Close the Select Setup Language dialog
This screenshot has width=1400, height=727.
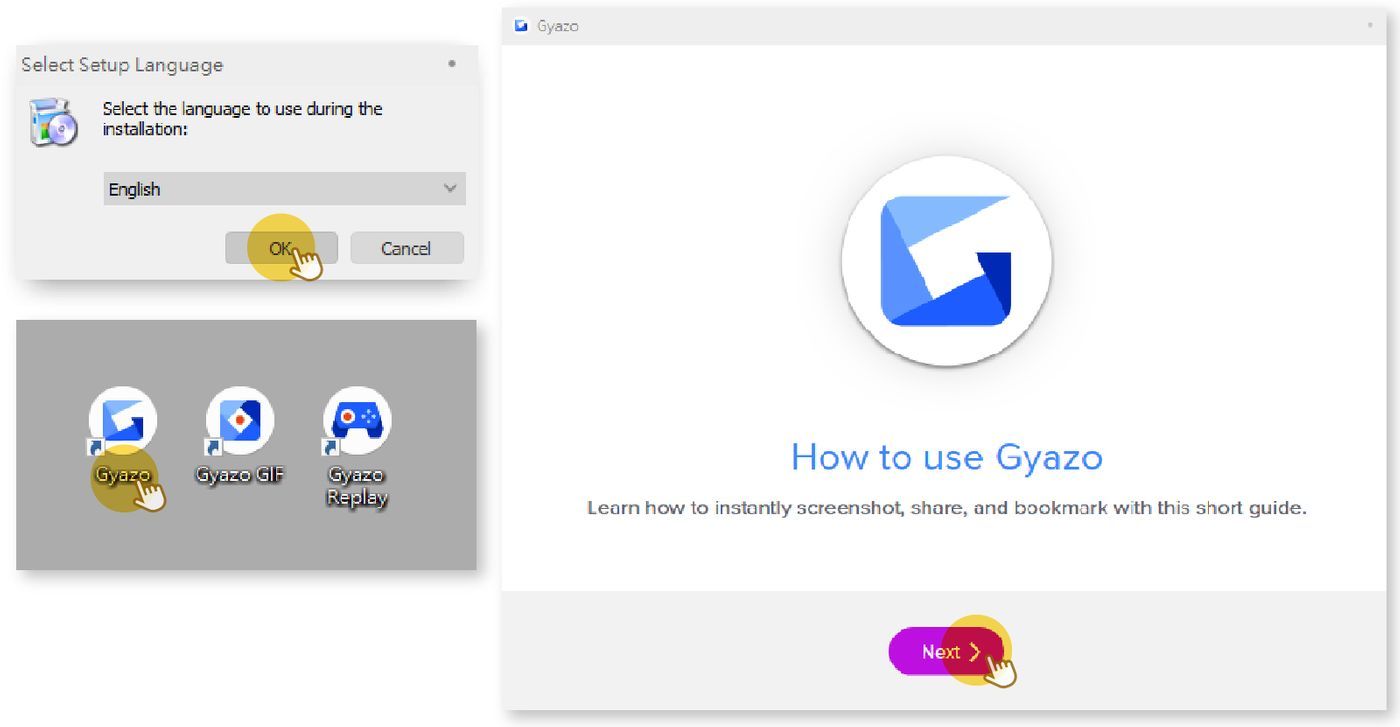point(452,64)
